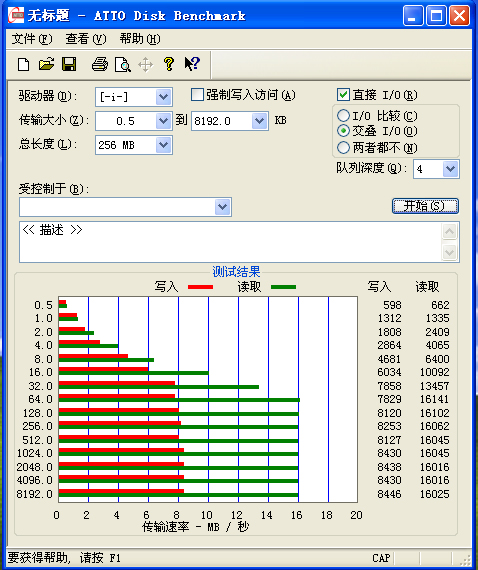Activate the context help arrow icon
Viewport: 478px width, 570px height.
pyautogui.click(x=192, y=64)
